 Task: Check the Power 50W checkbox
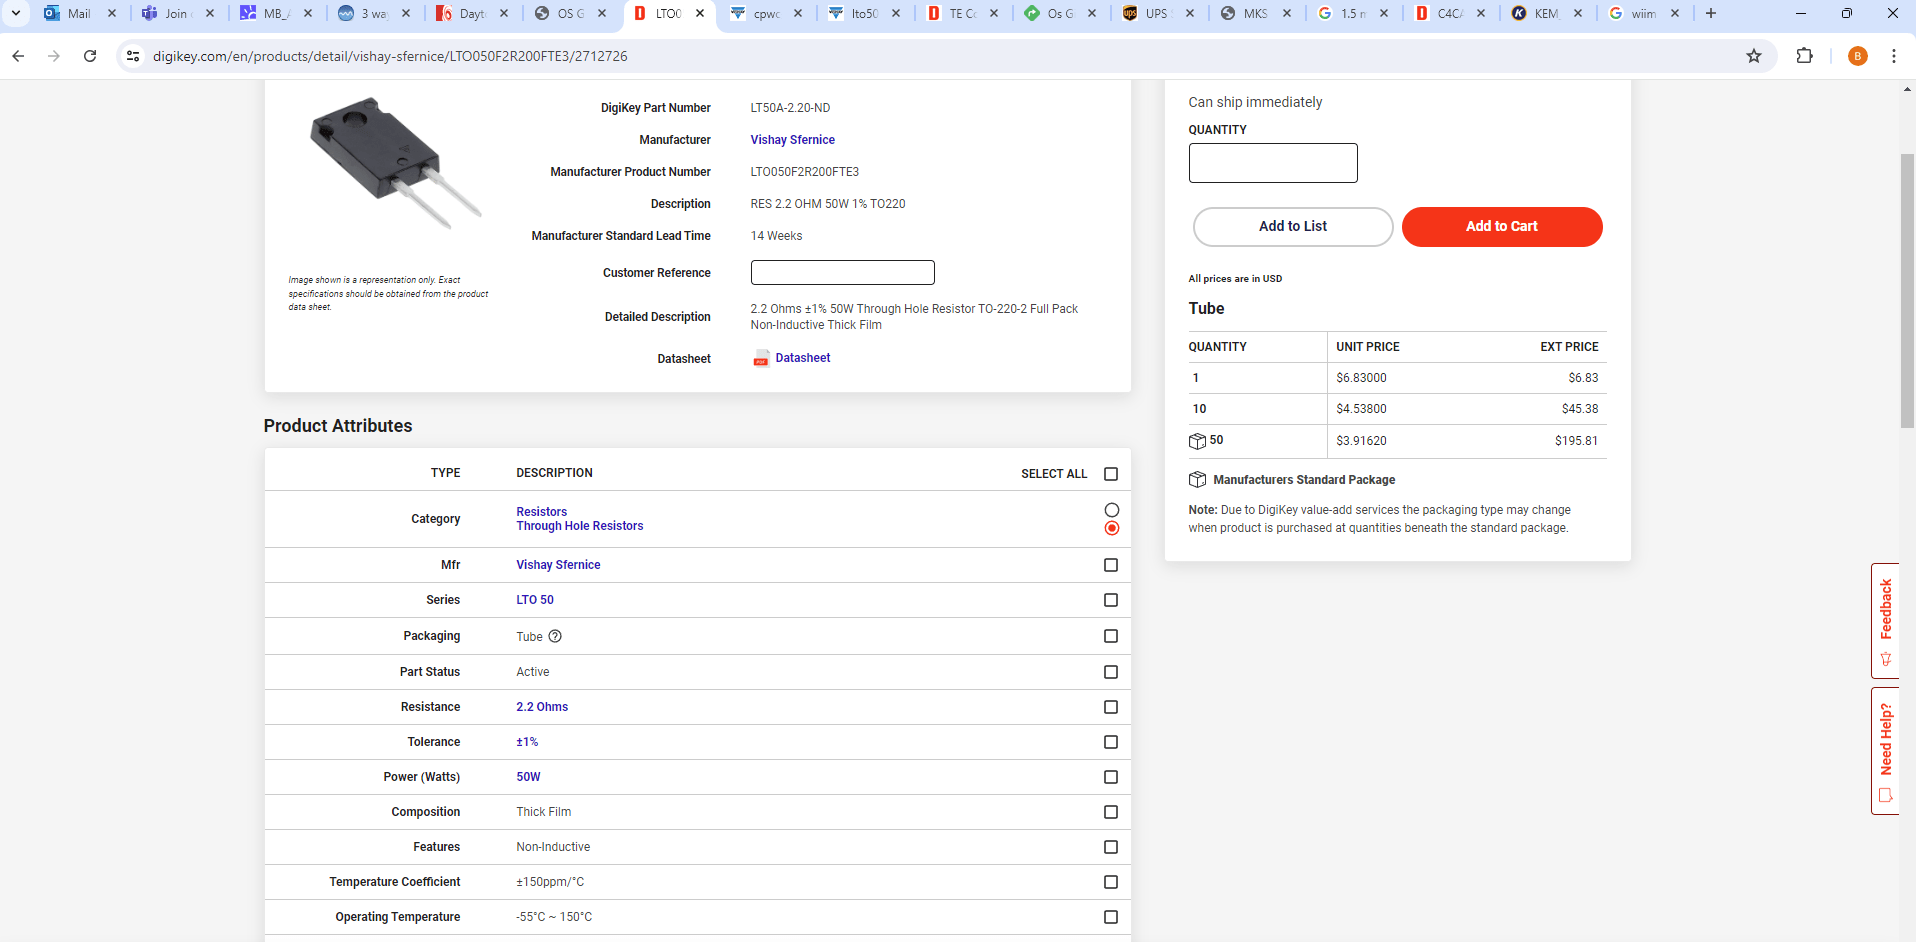pos(1111,777)
